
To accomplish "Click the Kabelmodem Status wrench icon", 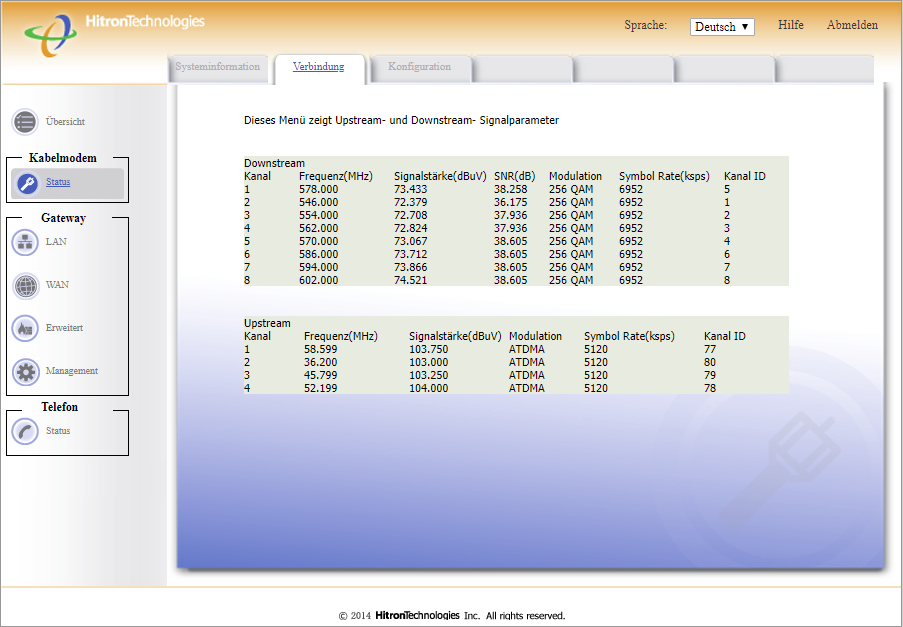I will [26, 183].
